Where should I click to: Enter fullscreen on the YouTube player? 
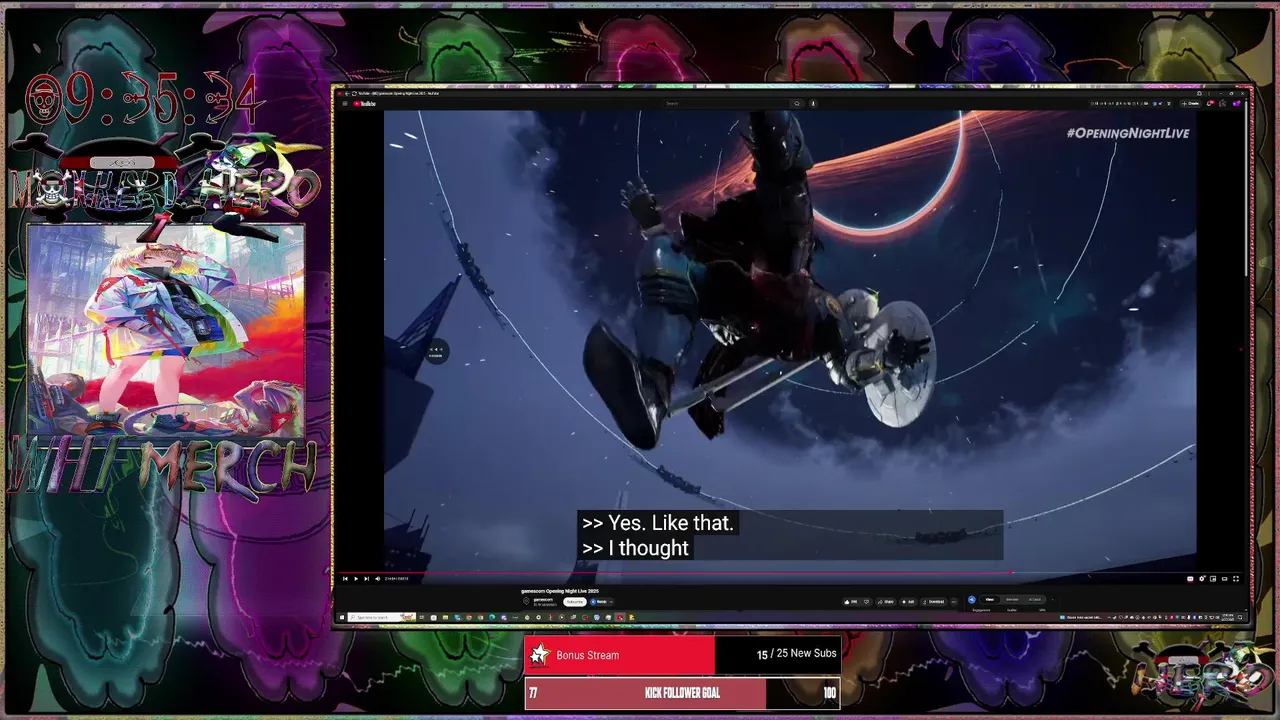point(1236,579)
